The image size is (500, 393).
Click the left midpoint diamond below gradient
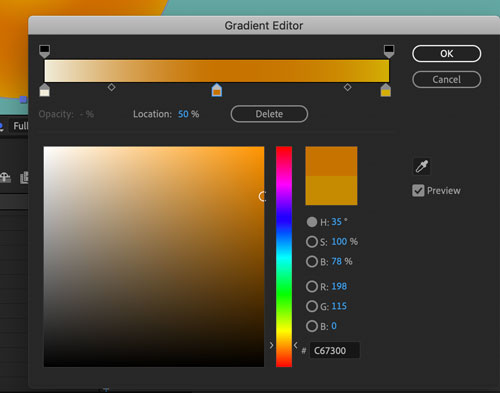pos(112,87)
